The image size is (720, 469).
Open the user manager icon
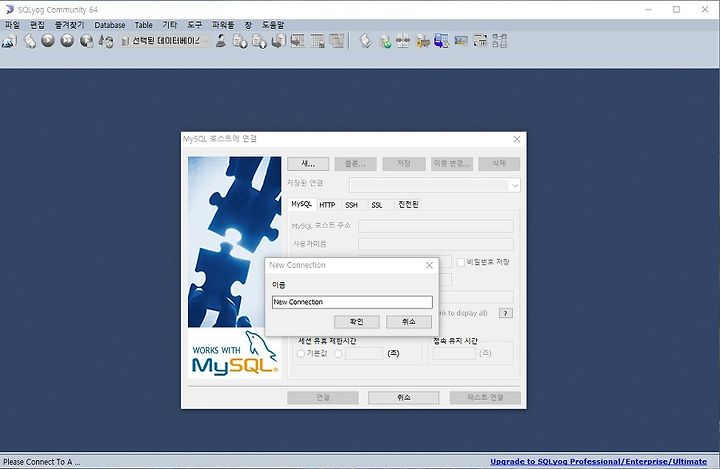220,41
